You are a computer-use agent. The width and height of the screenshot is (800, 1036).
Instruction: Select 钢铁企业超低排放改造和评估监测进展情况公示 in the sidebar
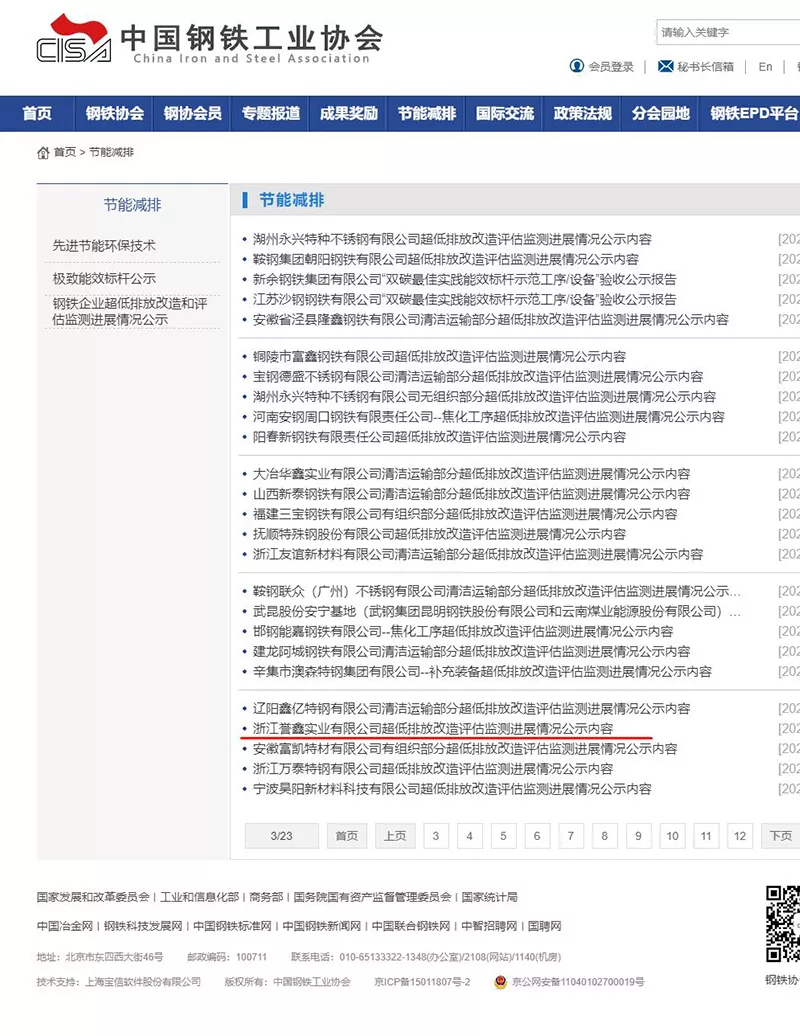click(x=130, y=312)
